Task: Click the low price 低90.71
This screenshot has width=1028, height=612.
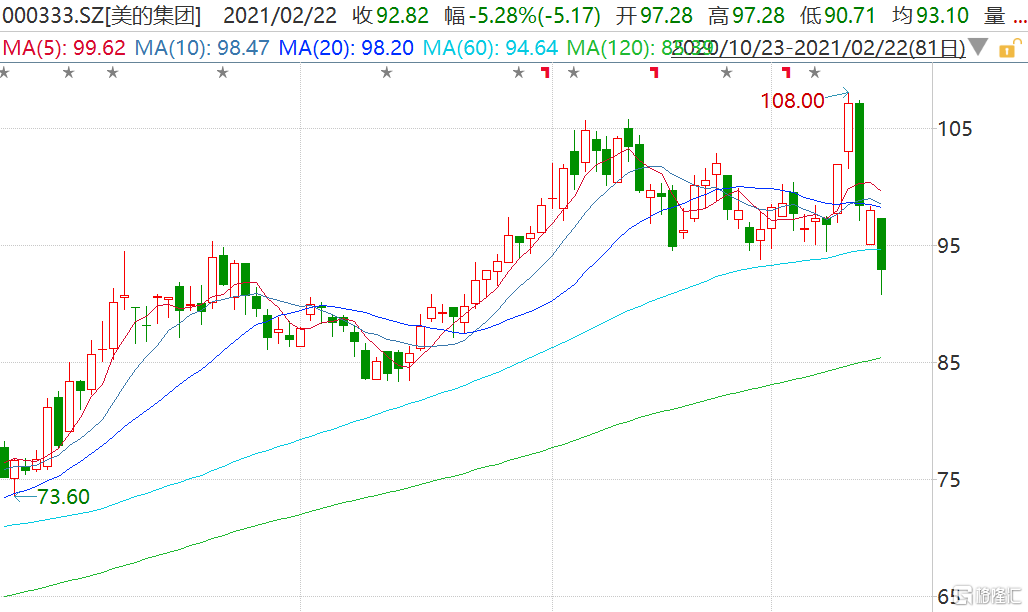Action: (838, 15)
